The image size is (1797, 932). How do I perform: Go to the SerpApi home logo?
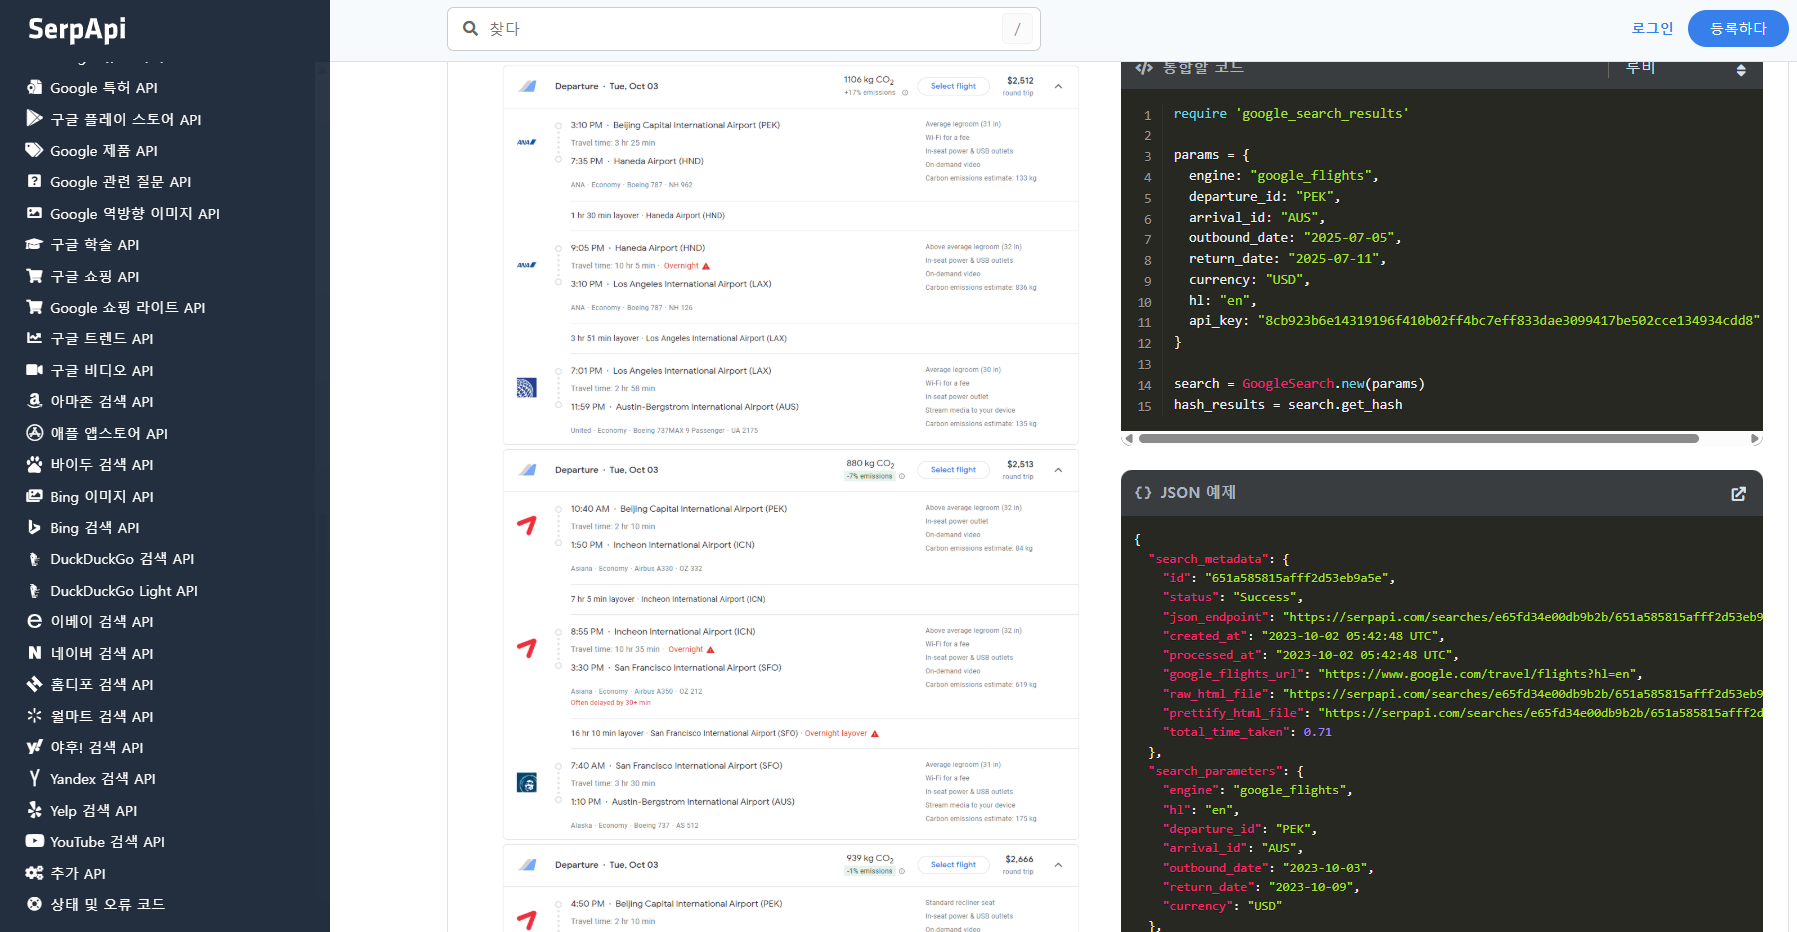point(77,29)
